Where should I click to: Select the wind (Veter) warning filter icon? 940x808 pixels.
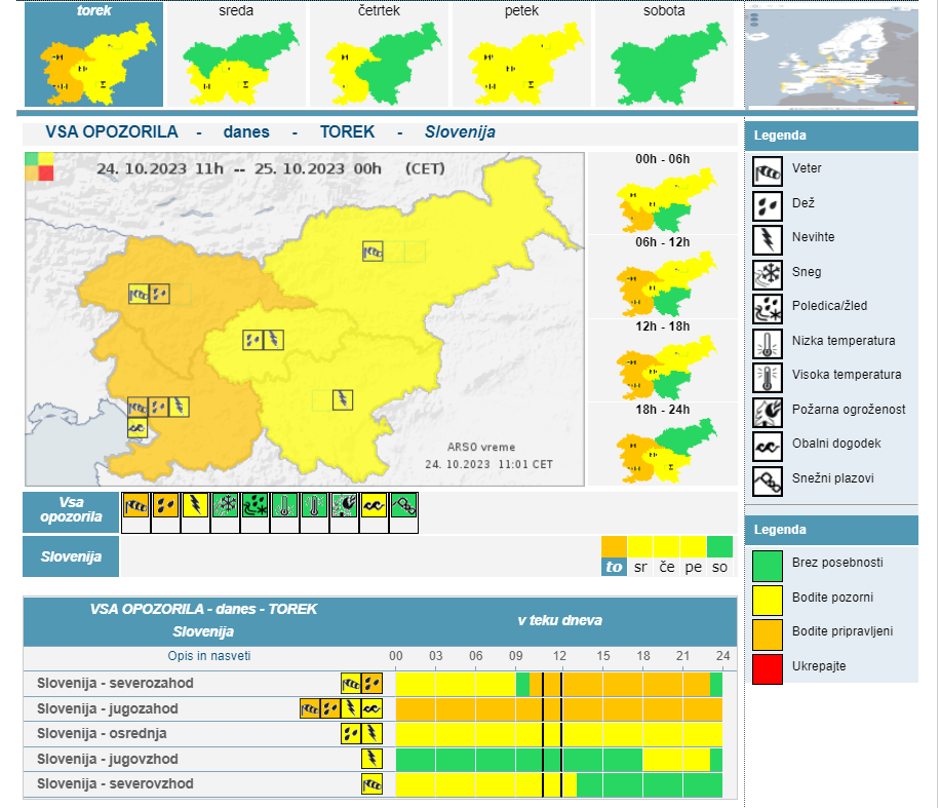[x=135, y=506]
